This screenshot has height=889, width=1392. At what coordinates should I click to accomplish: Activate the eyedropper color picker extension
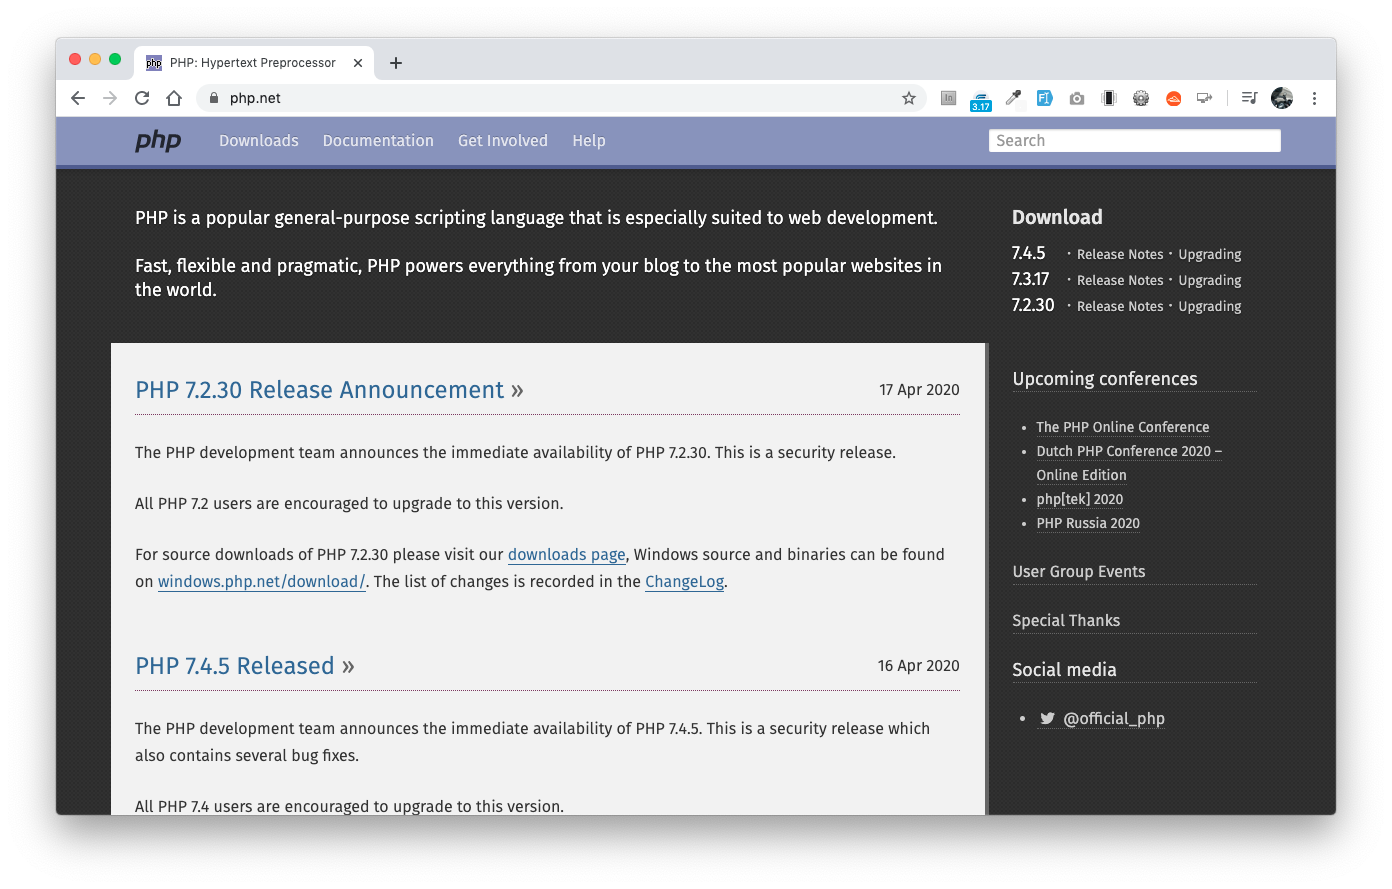(1013, 98)
